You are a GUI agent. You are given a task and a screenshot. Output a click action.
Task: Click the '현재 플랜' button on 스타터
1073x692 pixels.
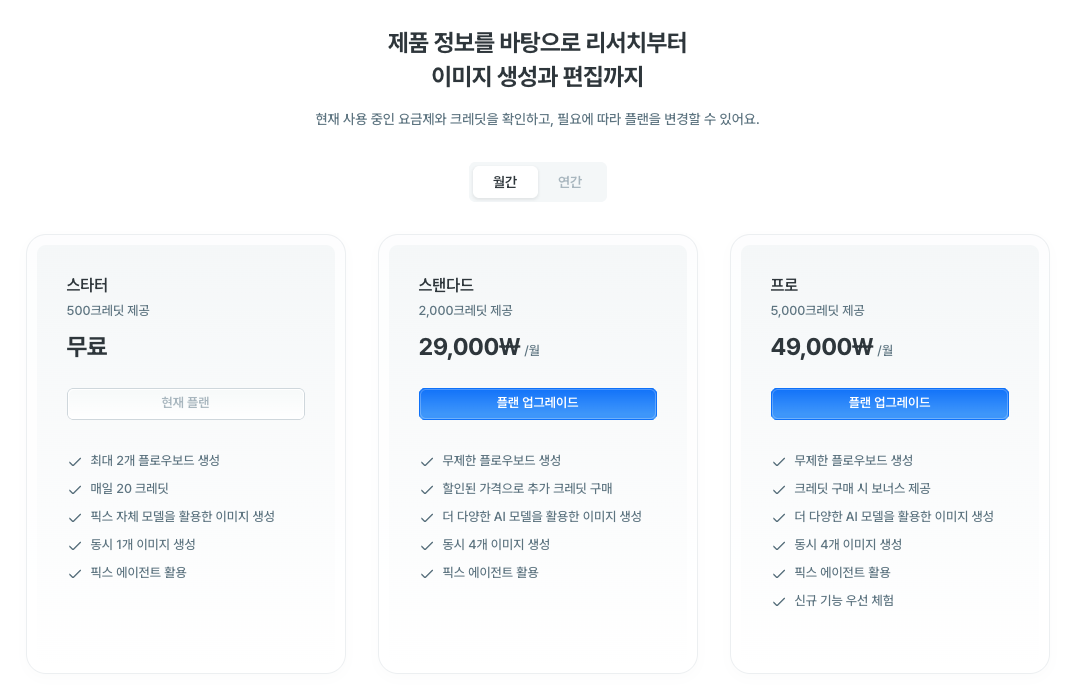pos(185,403)
